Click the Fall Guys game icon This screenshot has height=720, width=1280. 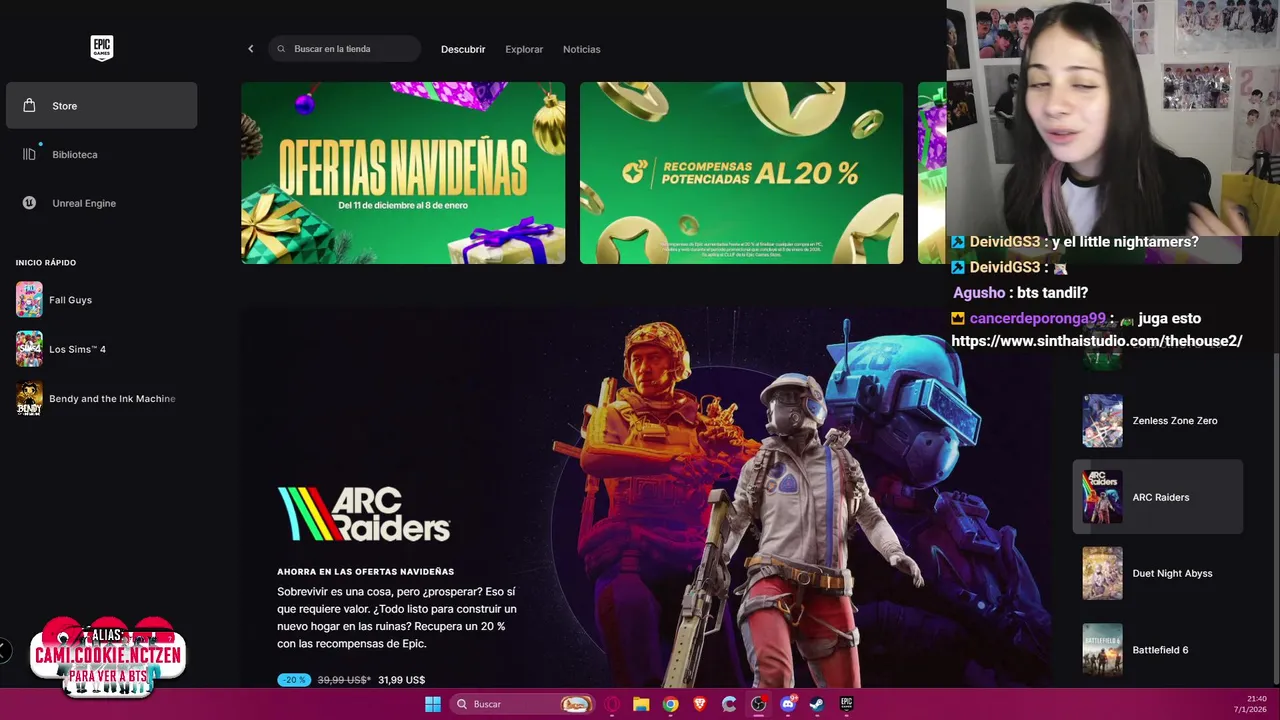(29, 300)
